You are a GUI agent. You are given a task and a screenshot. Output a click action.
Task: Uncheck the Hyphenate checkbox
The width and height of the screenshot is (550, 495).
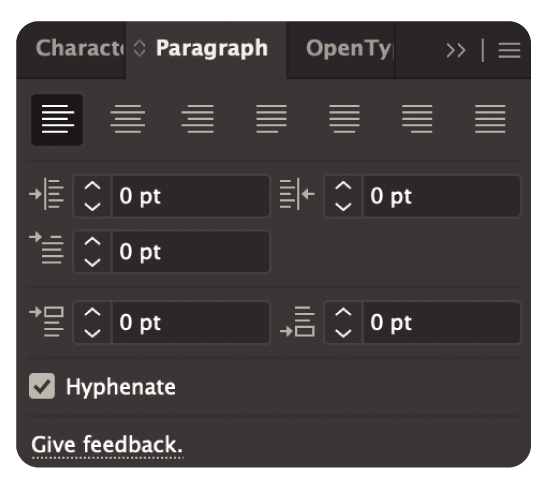tap(42, 386)
